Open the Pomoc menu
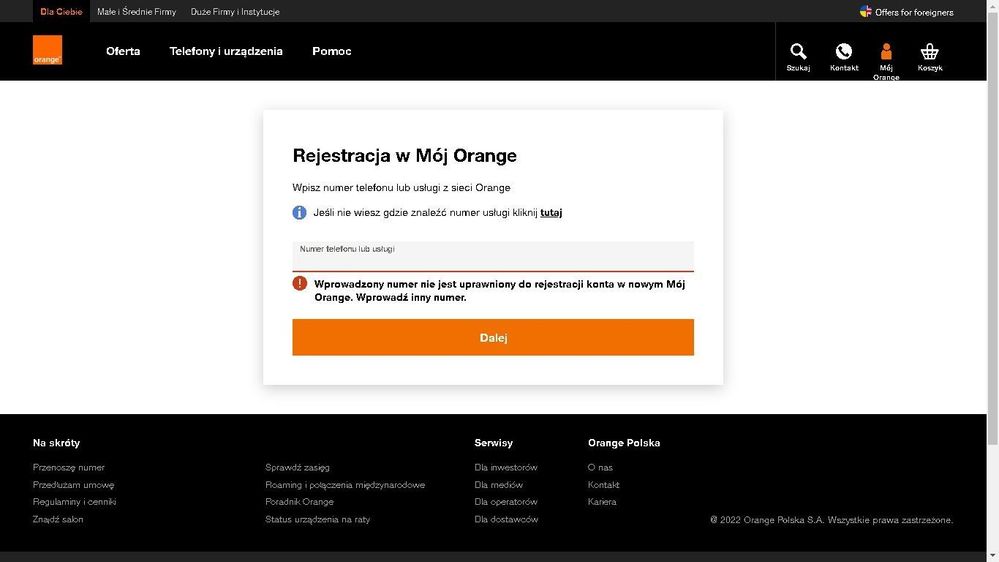 [331, 51]
